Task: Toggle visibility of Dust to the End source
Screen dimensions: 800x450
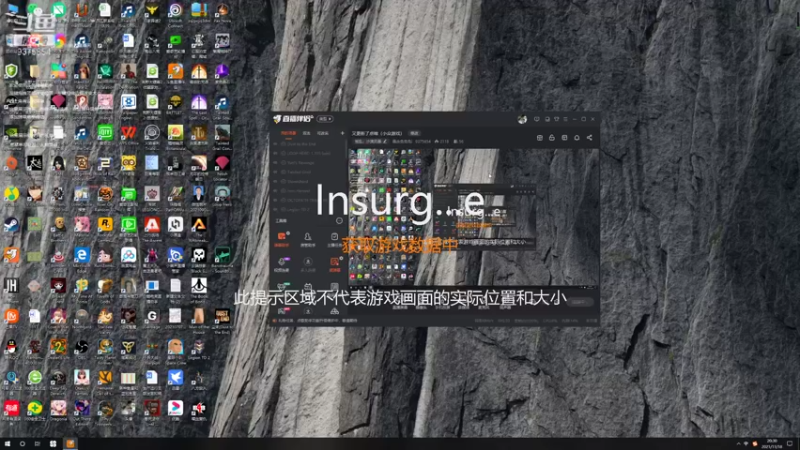Action: [x=276, y=144]
